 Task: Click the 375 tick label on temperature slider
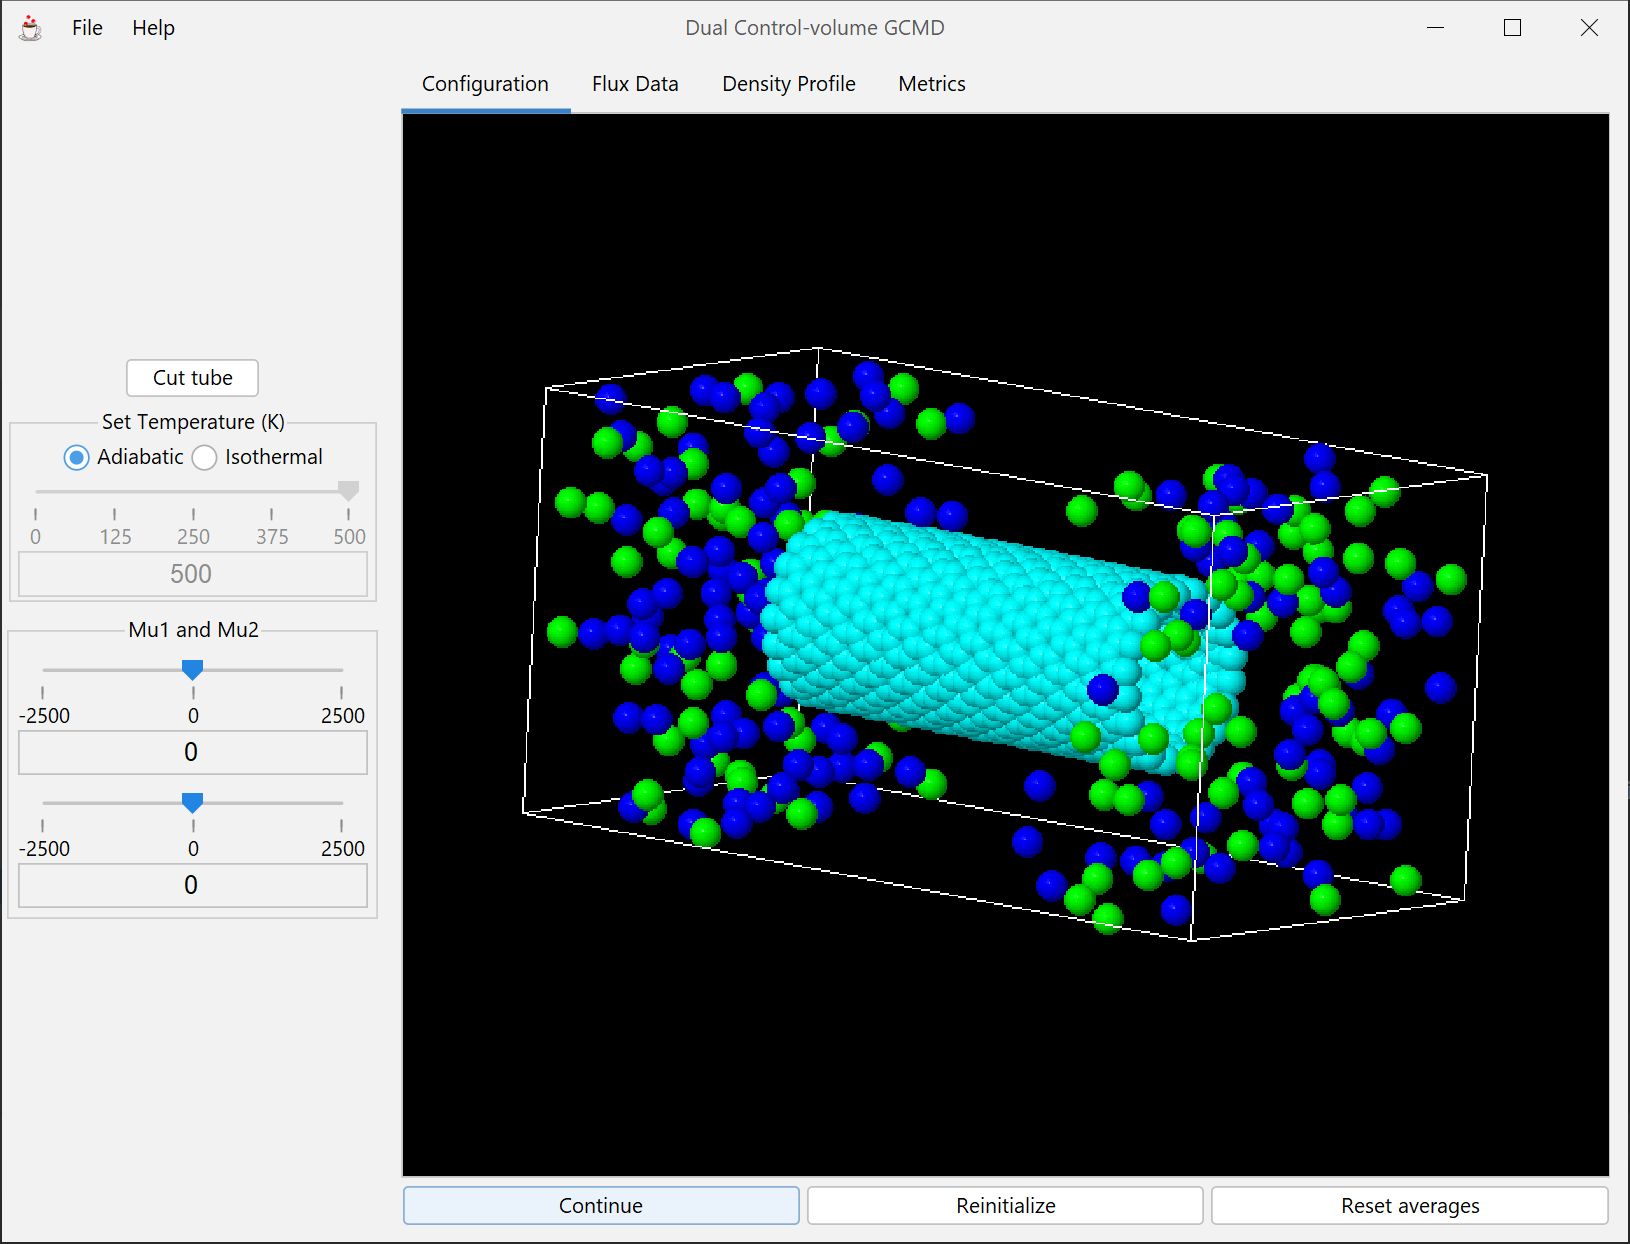pos(272,537)
